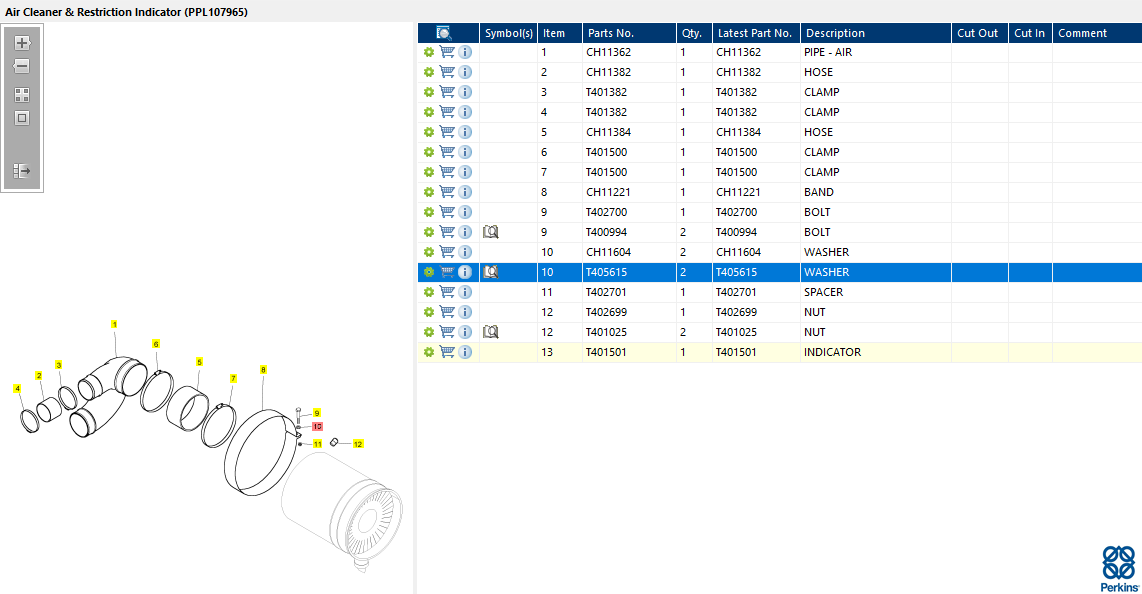The image size is (1142, 594).
Task: Click latest part number T405615
Action: 736,272
